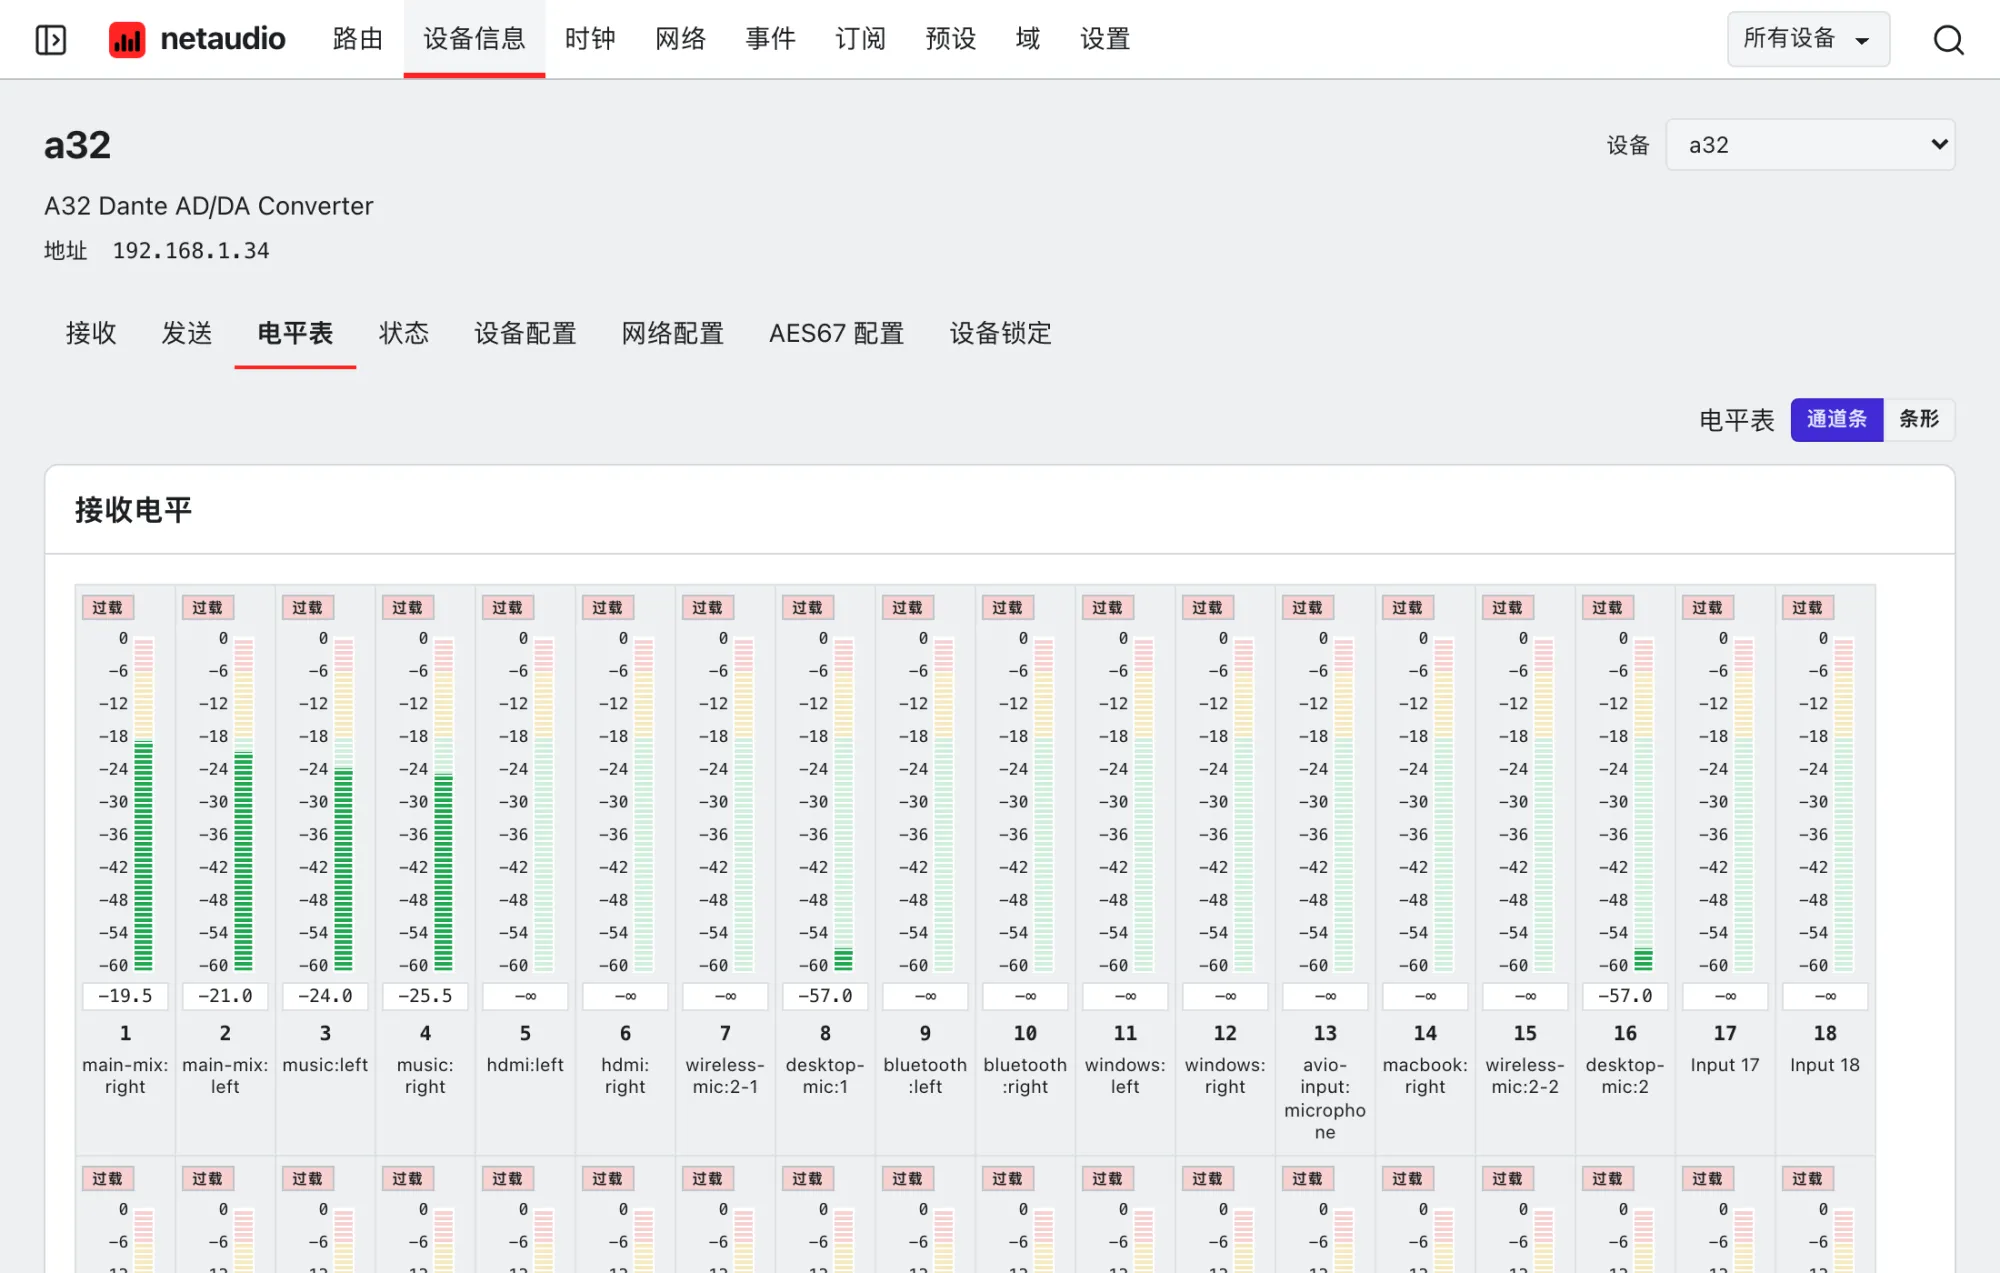Open the AES67 配置 tab
The width and height of the screenshot is (2000, 1273).
click(x=837, y=333)
